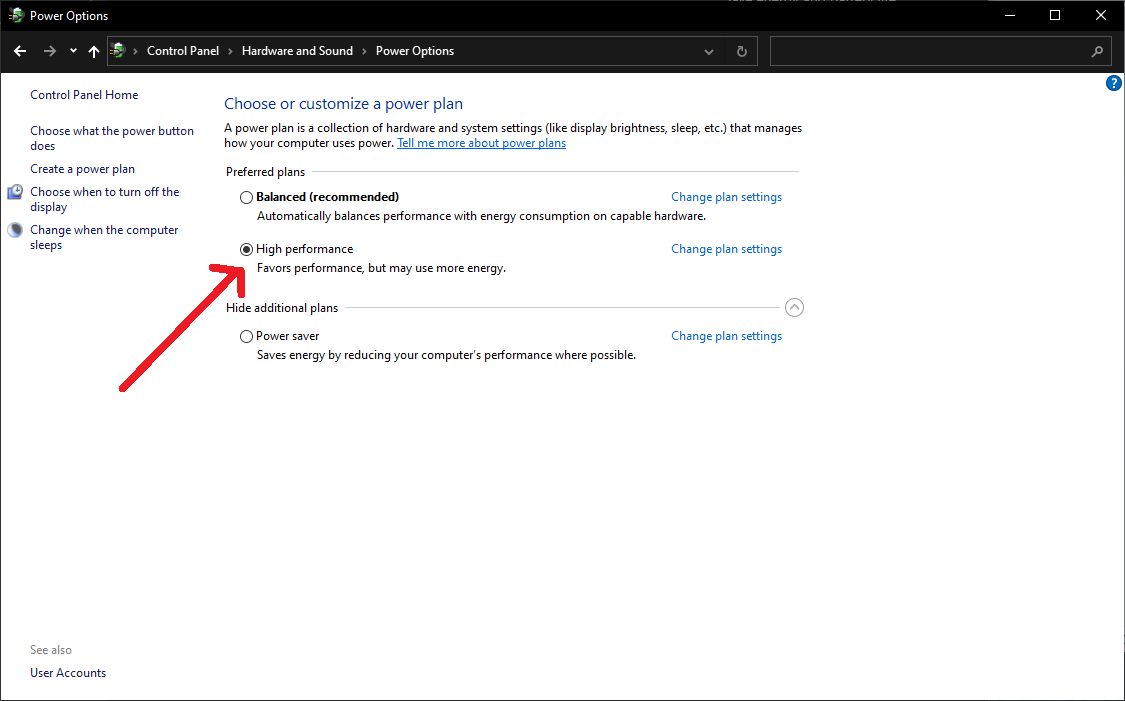The width and height of the screenshot is (1125, 701).
Task: Go up one folder level arrow
Action: click(94, 51)
